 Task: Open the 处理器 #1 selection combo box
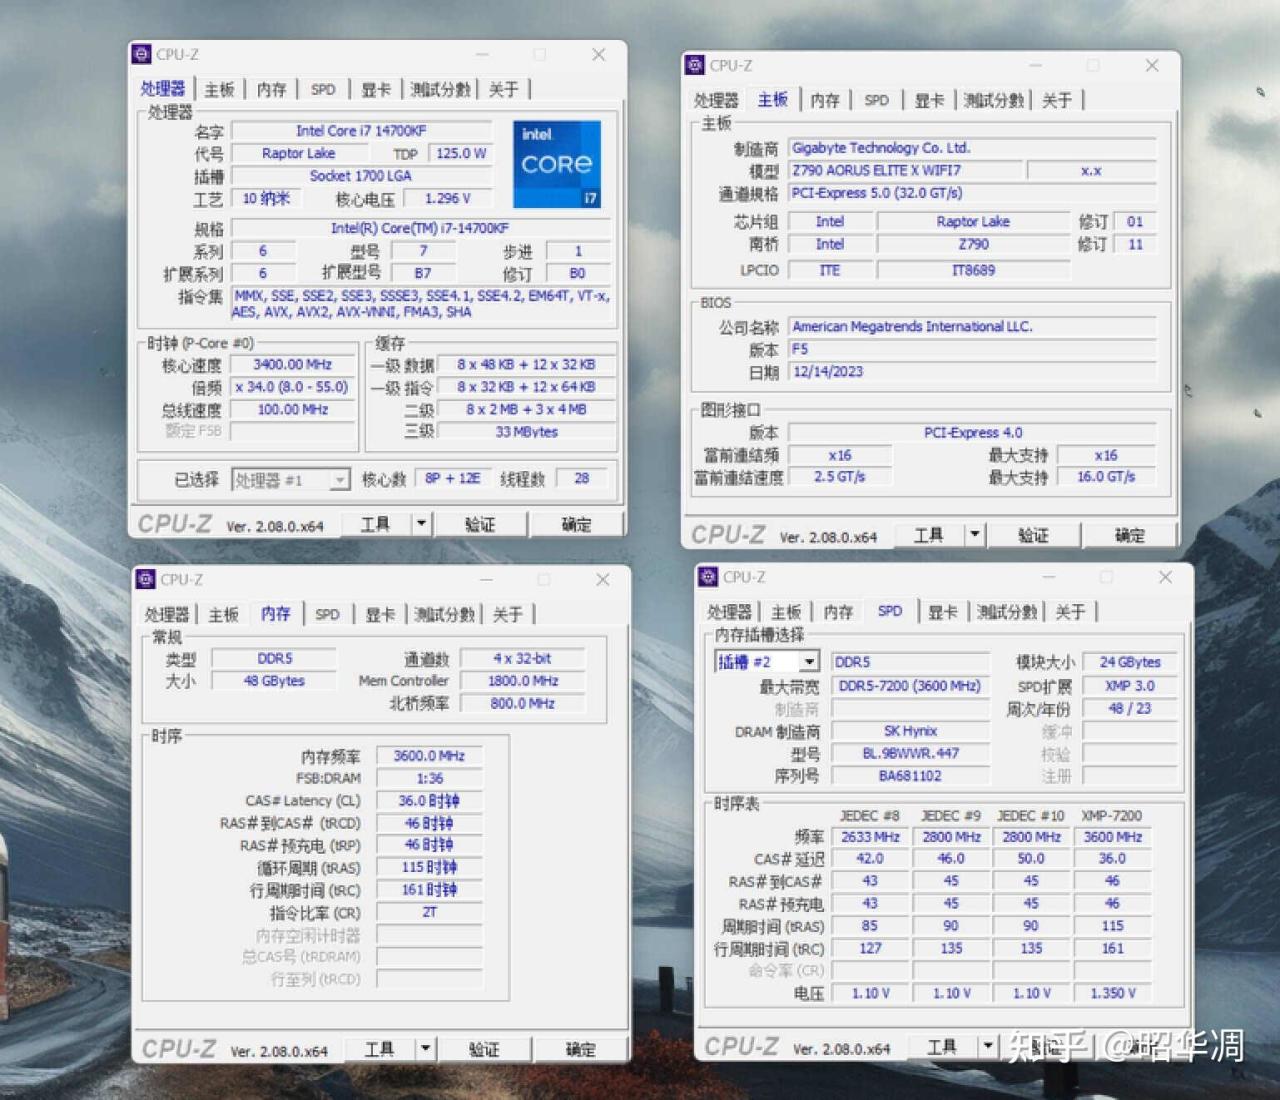tap(290, 480)
